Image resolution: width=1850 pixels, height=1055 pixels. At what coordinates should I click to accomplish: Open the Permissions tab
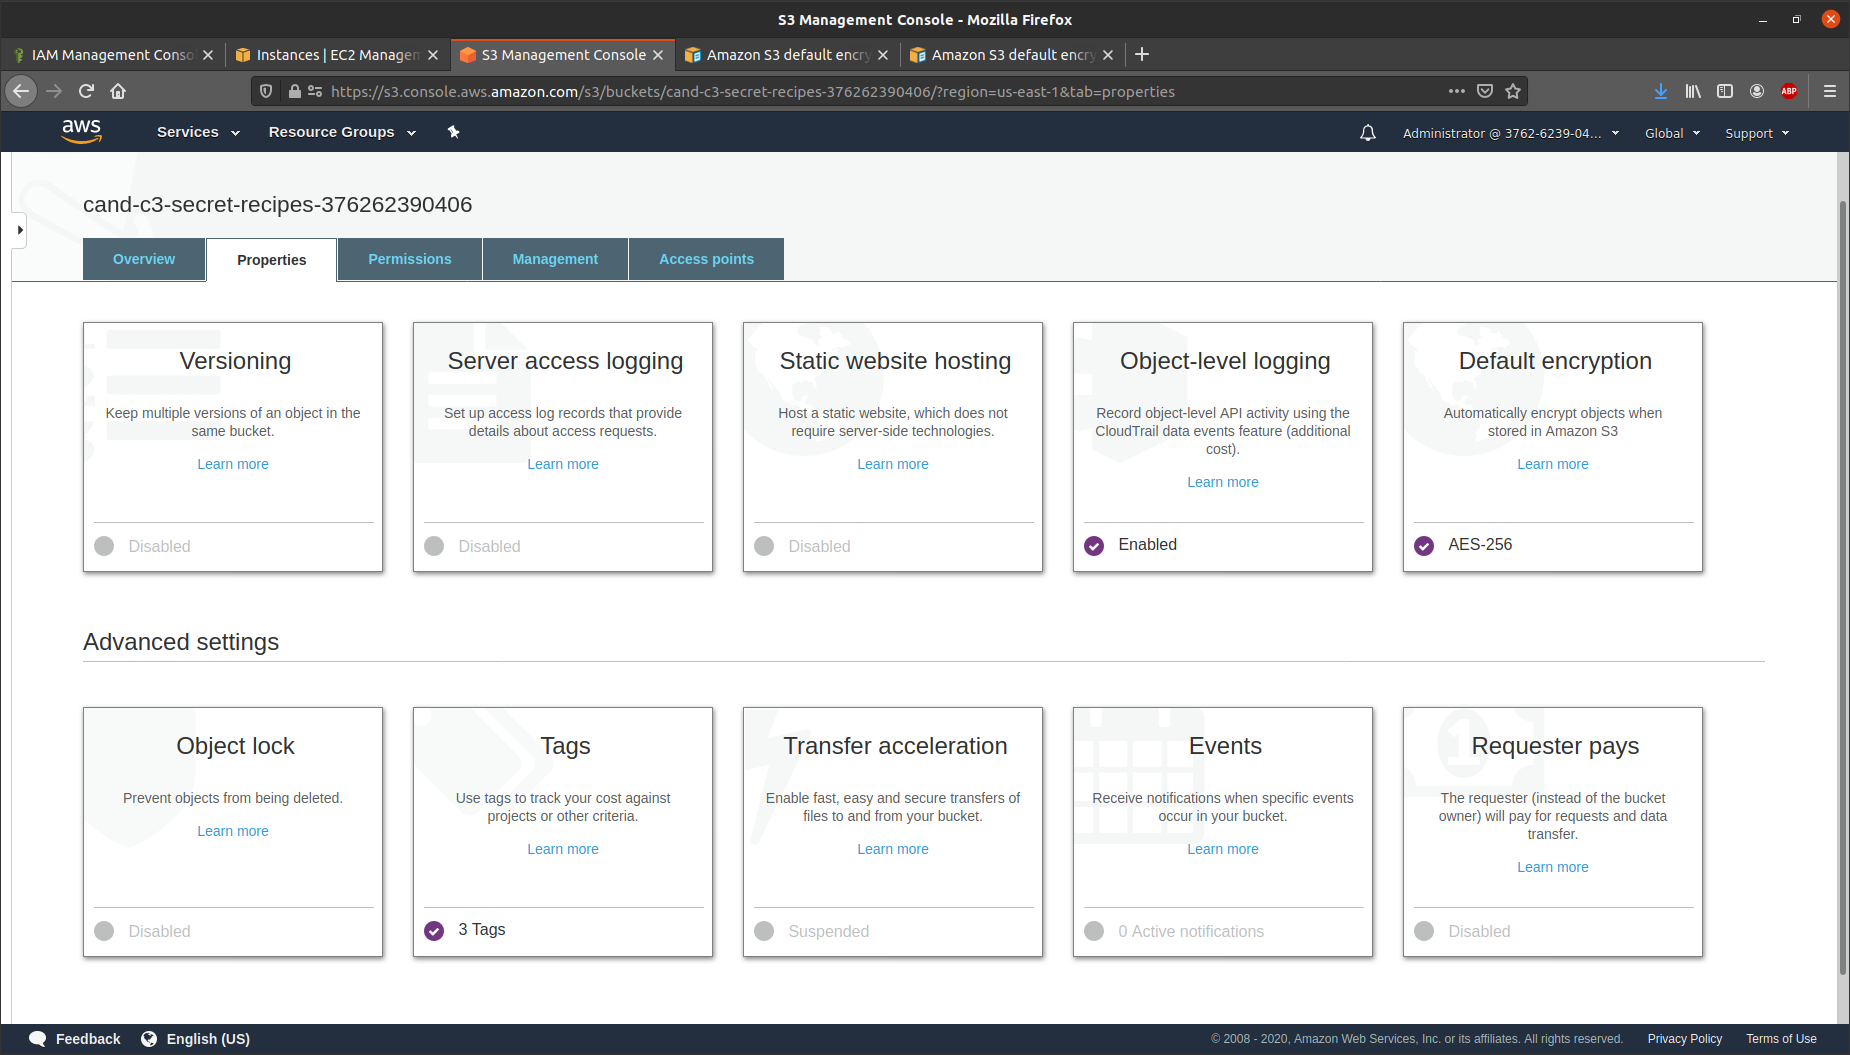(410, 259)
